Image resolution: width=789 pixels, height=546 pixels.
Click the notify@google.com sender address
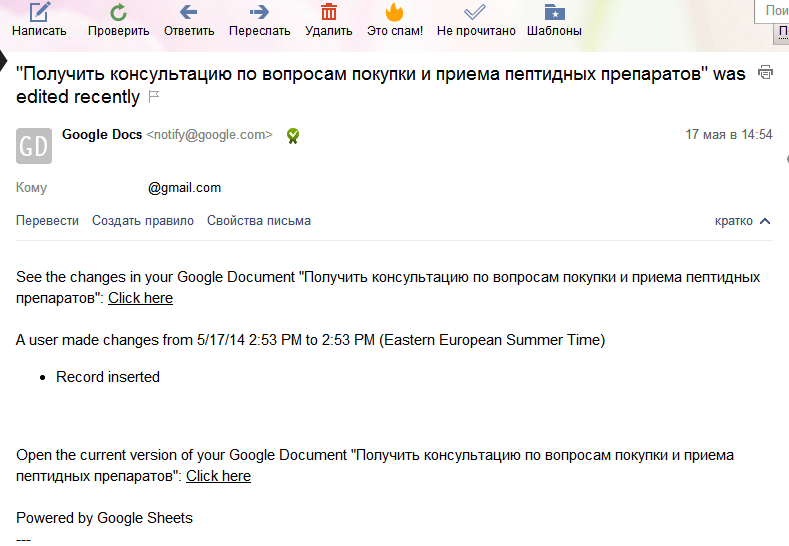pyautogui.click(x=209, y=135)
